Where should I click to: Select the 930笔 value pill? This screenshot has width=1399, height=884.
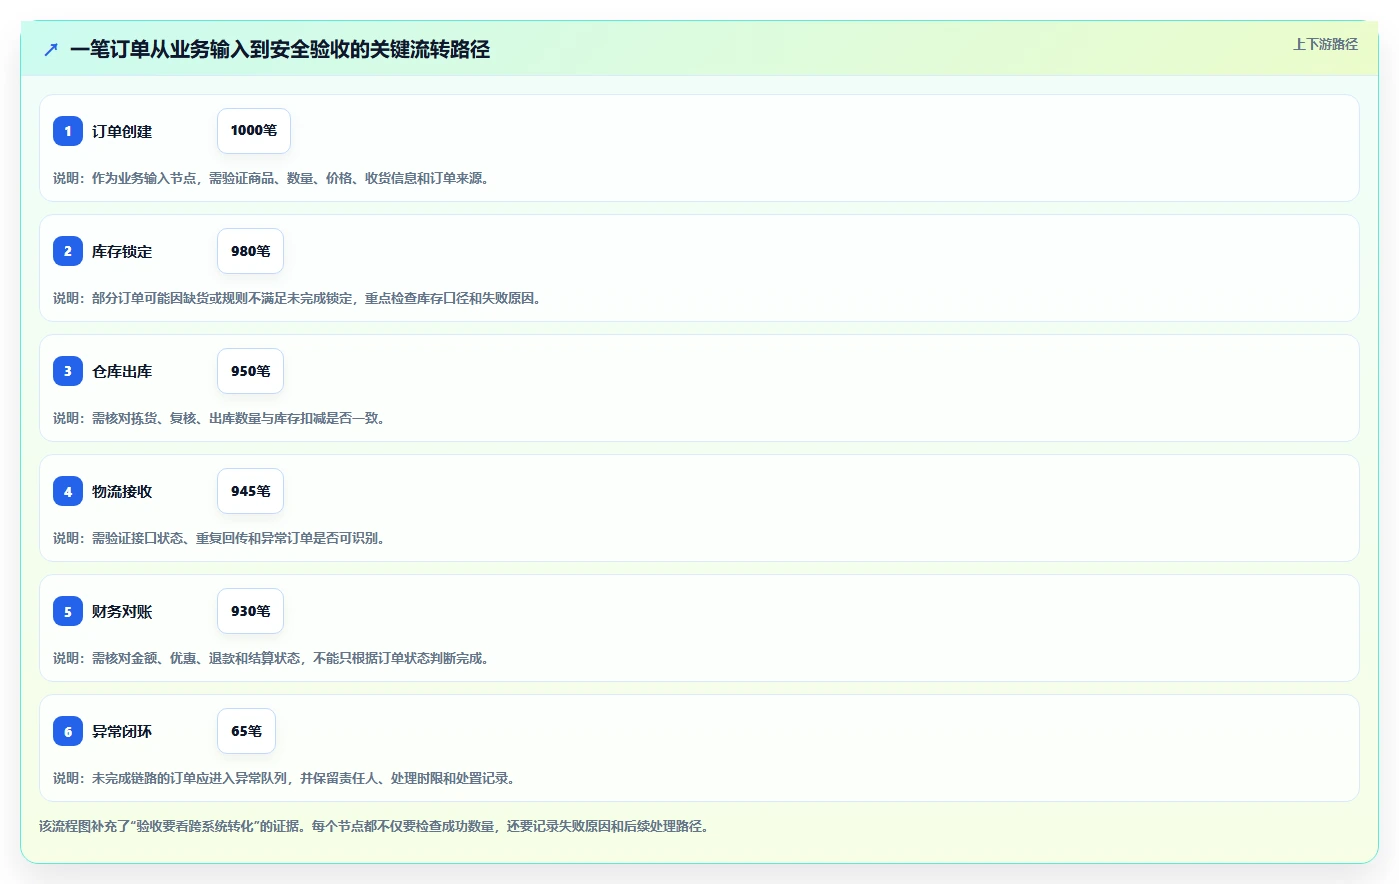(250, 611)
